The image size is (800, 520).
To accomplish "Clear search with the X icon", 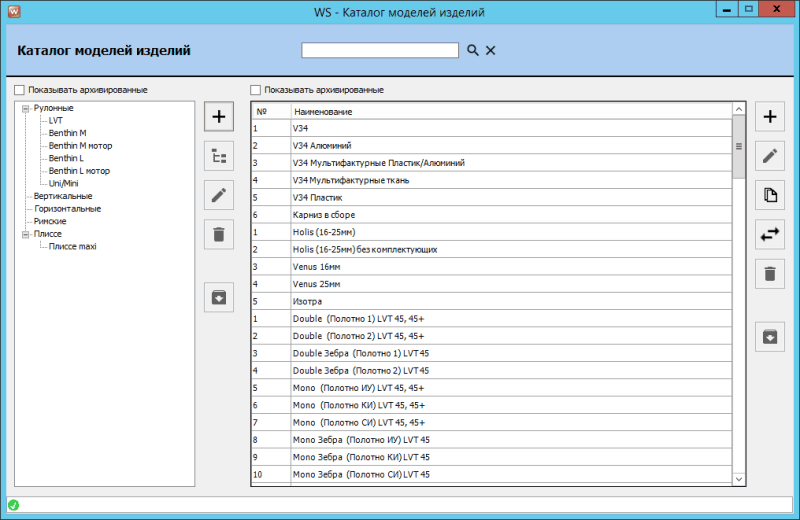I will [x=491, y=50].
